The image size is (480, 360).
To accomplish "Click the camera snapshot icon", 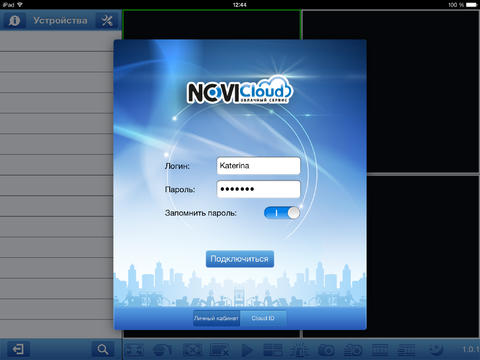I will (326, 350).
